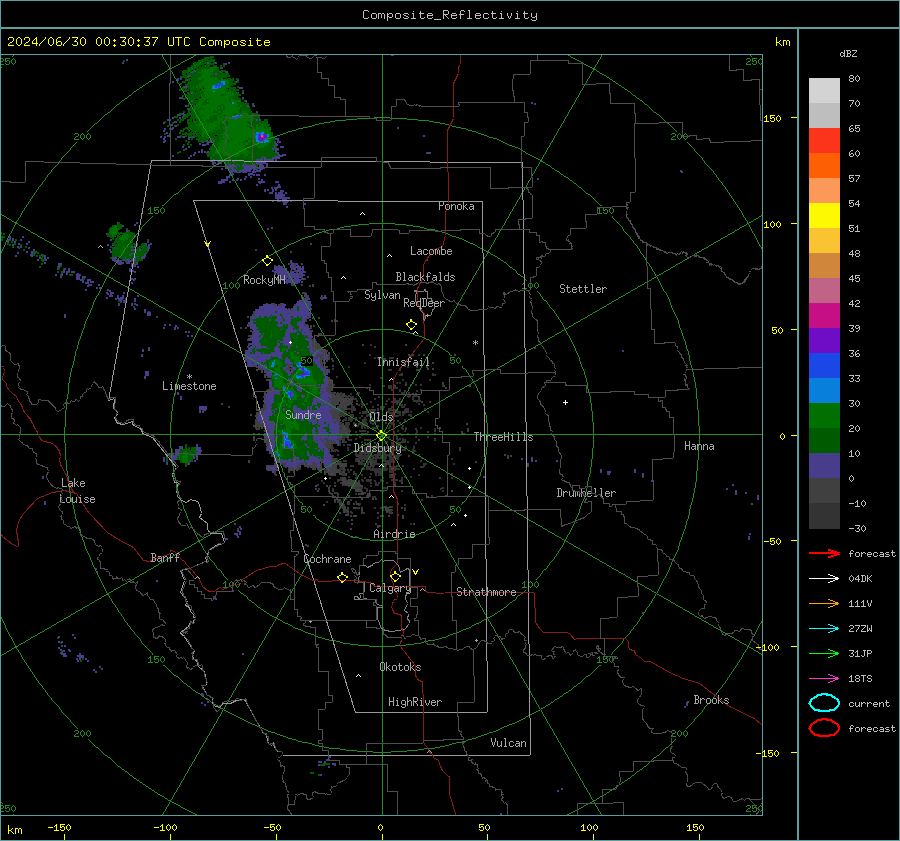Click the Sundre label
This screenshot has width=900, height=841.
tap(303, 415)
